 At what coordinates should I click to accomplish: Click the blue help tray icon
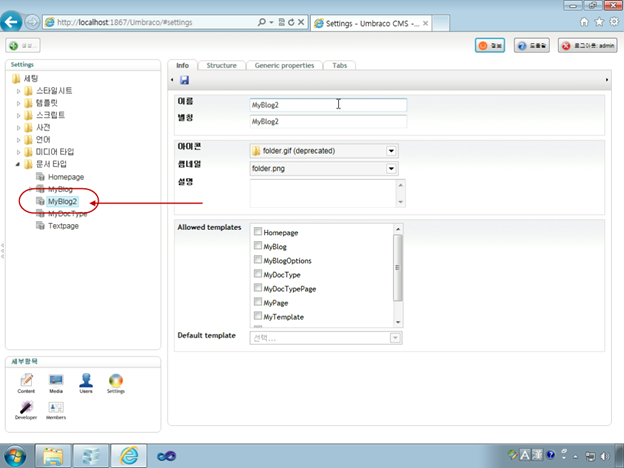(x=550, y=454)
